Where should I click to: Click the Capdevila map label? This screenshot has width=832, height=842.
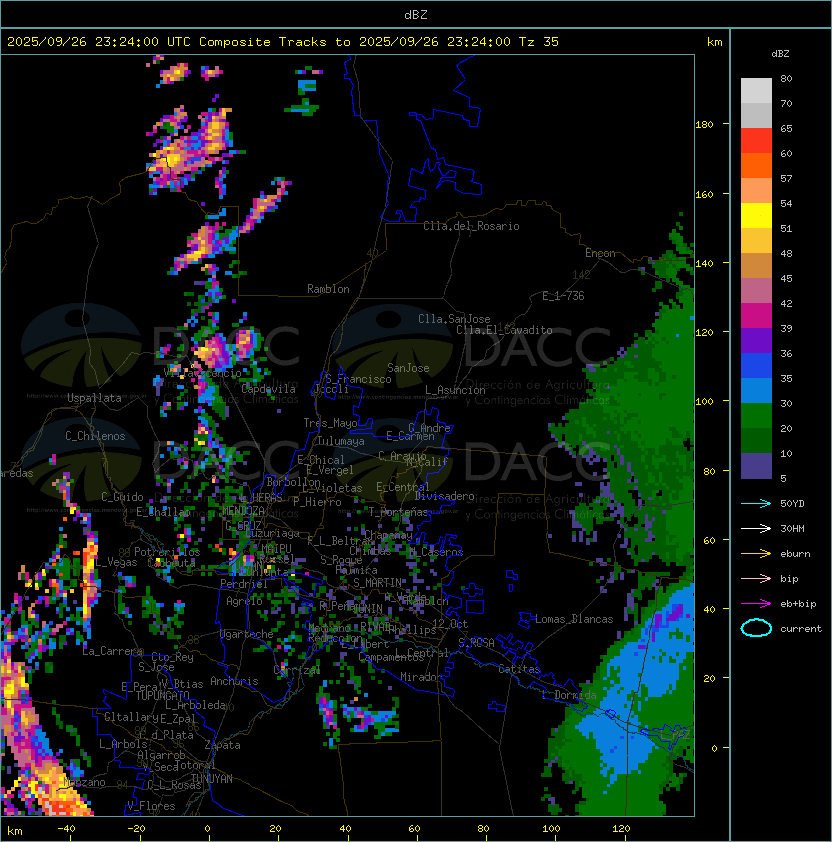tap(268, 389)
